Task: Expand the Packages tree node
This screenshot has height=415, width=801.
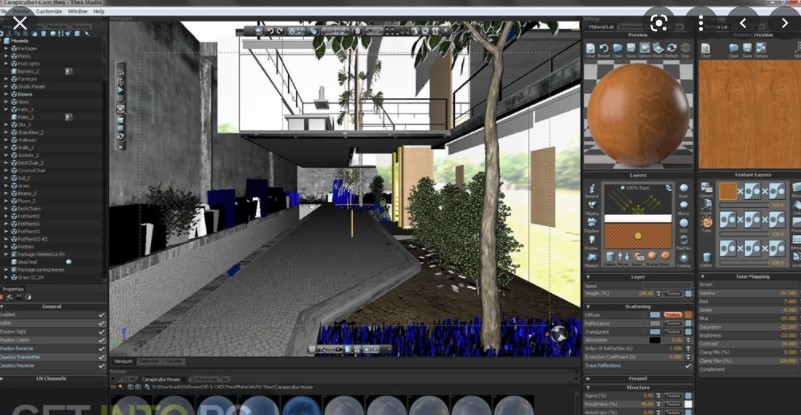Action: click(7, 49)
